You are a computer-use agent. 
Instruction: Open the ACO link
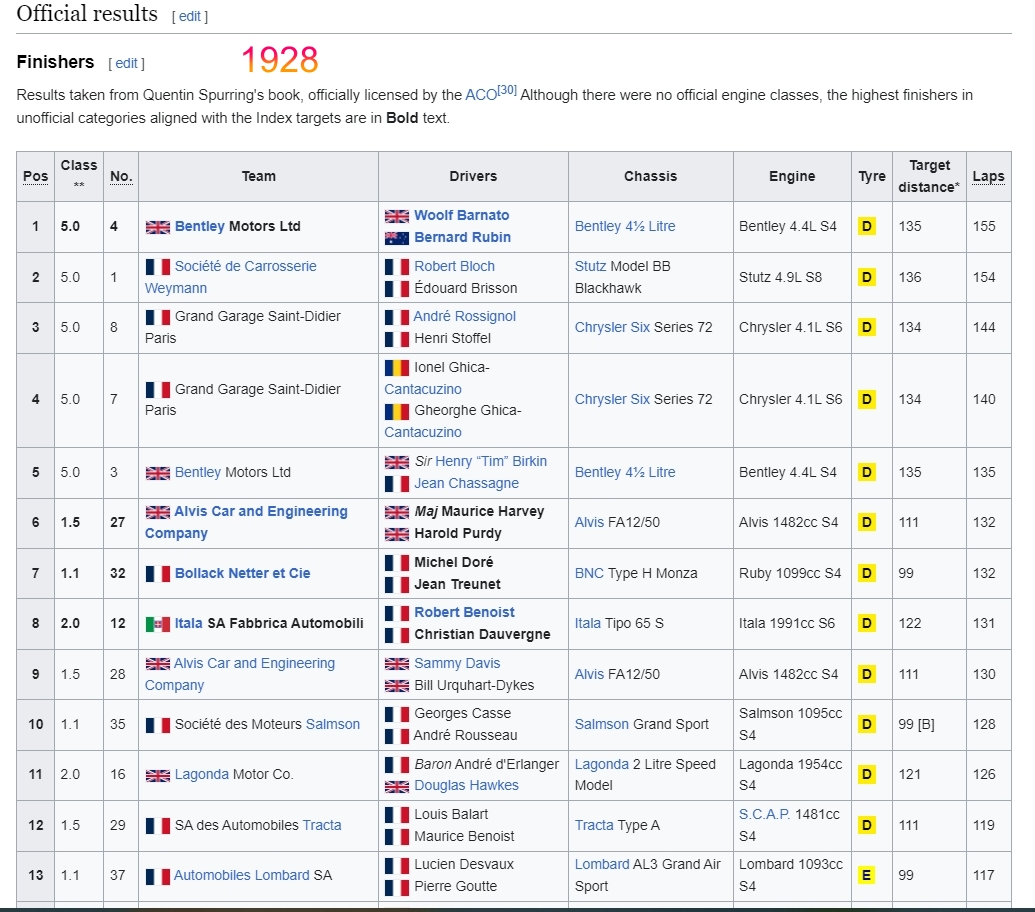pyautogui.click(x=481, y=95)
